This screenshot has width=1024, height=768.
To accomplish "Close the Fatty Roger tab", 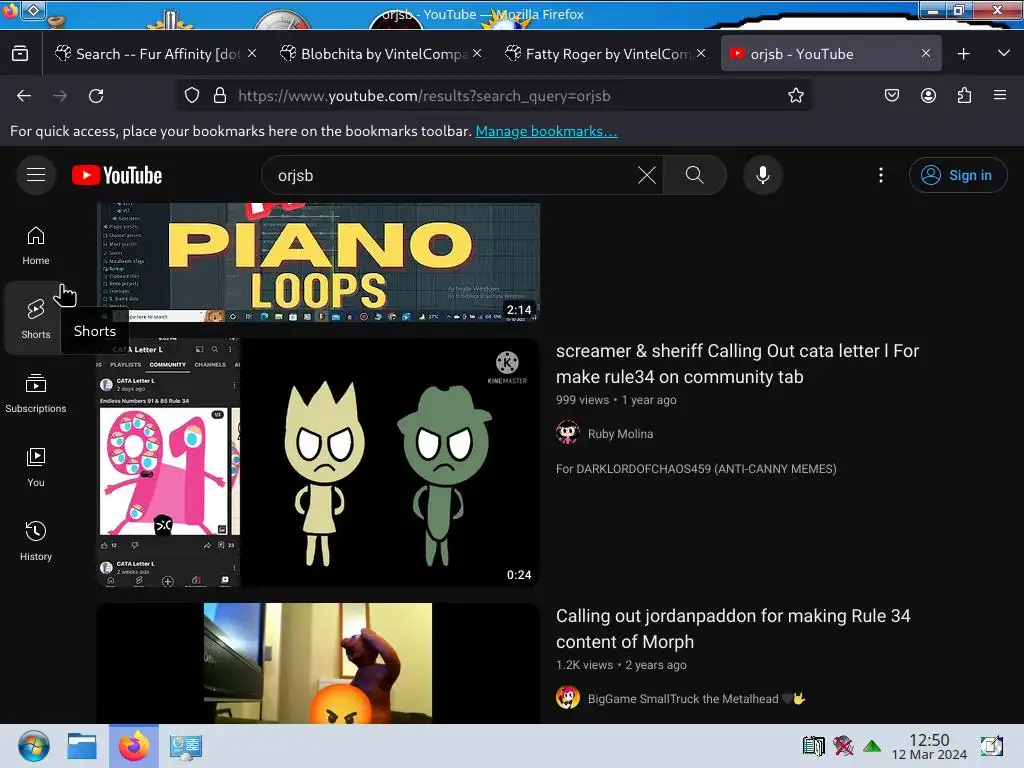I will pos(701,53).
